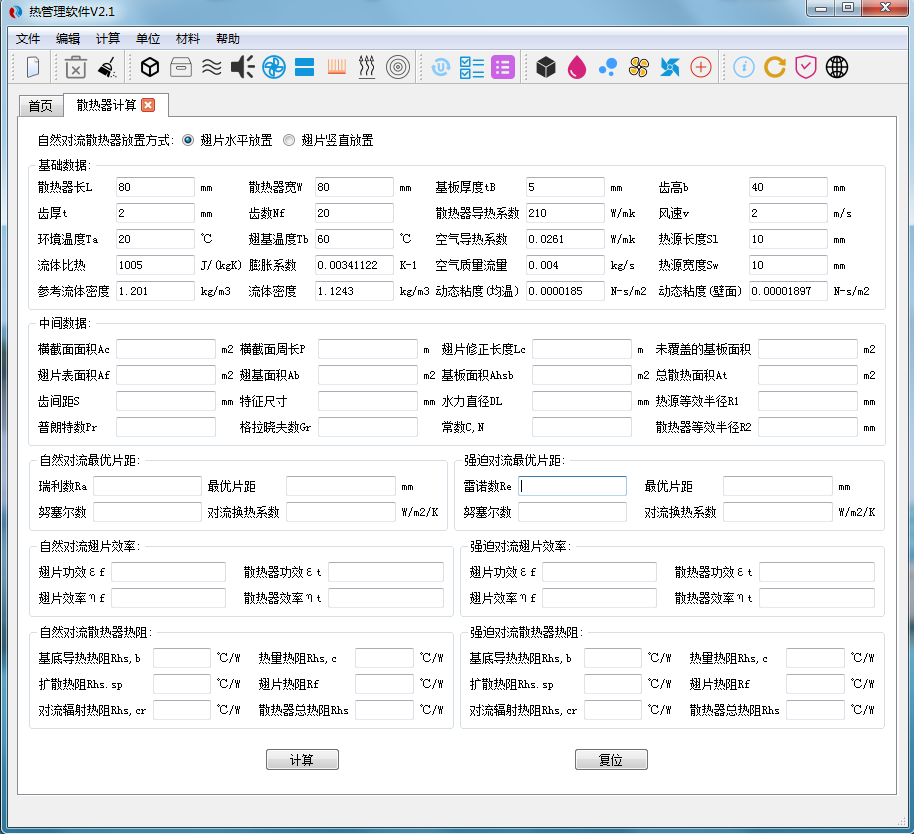
Task: Select 翅片水平放置 placement option
Action: 187,140
